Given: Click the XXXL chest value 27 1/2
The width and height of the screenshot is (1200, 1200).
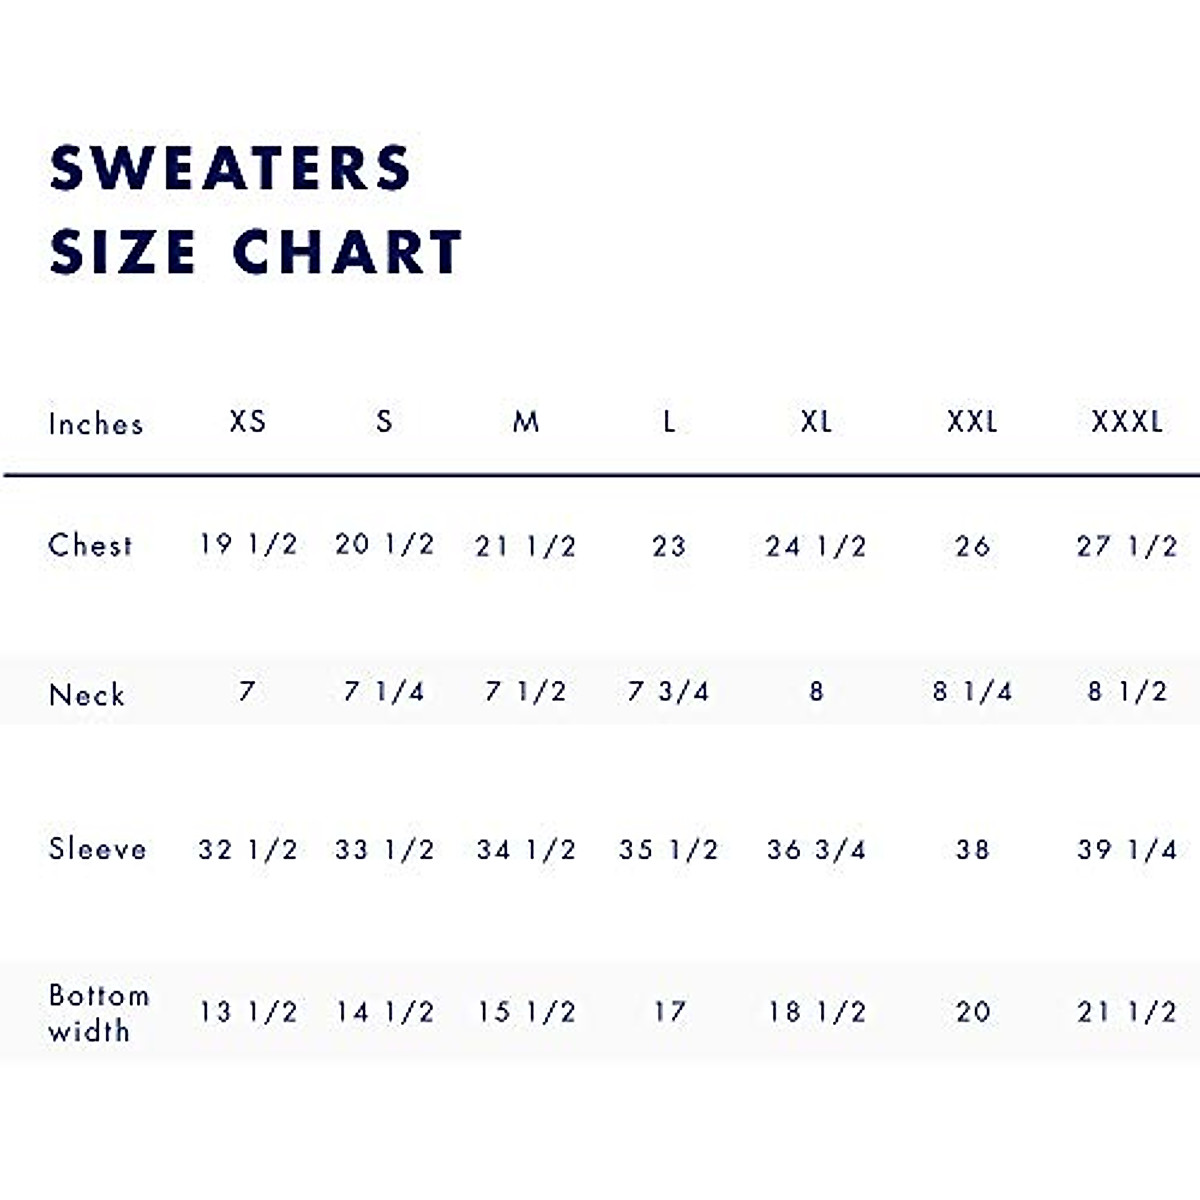Looking at the screenshot, I should (x=1127, y=546).
